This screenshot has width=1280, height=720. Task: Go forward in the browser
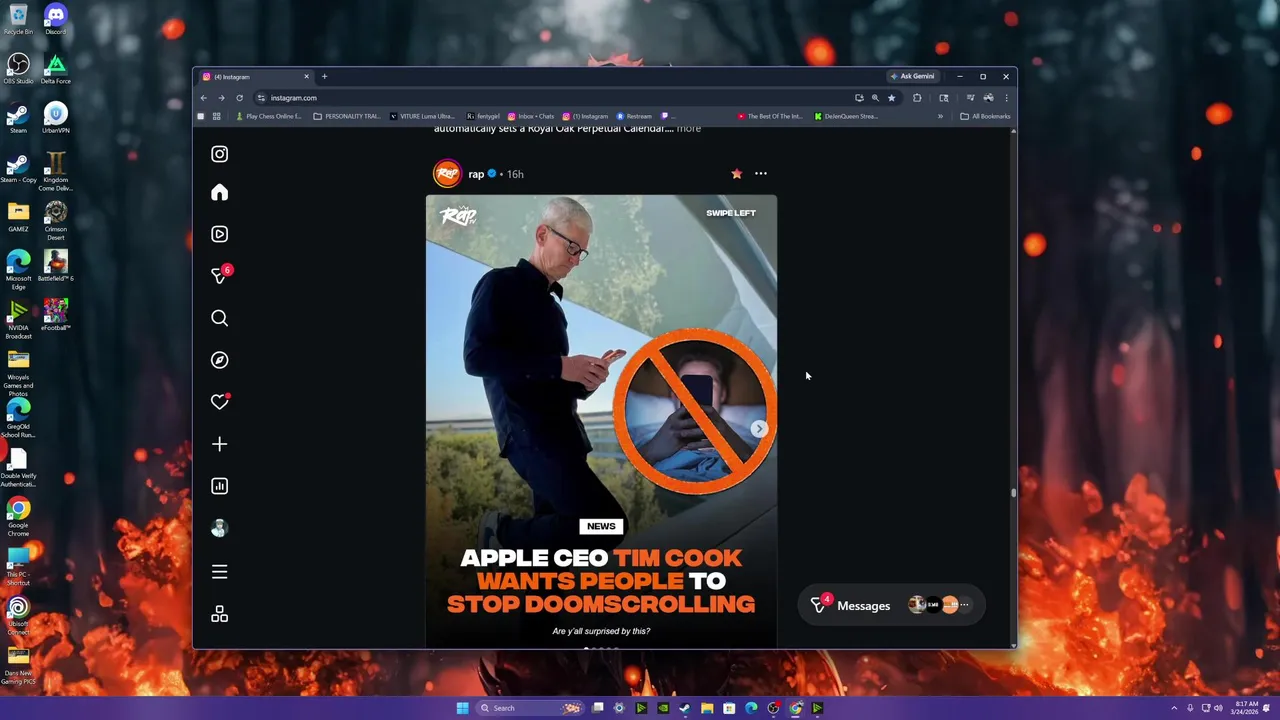tap(221, 98)
